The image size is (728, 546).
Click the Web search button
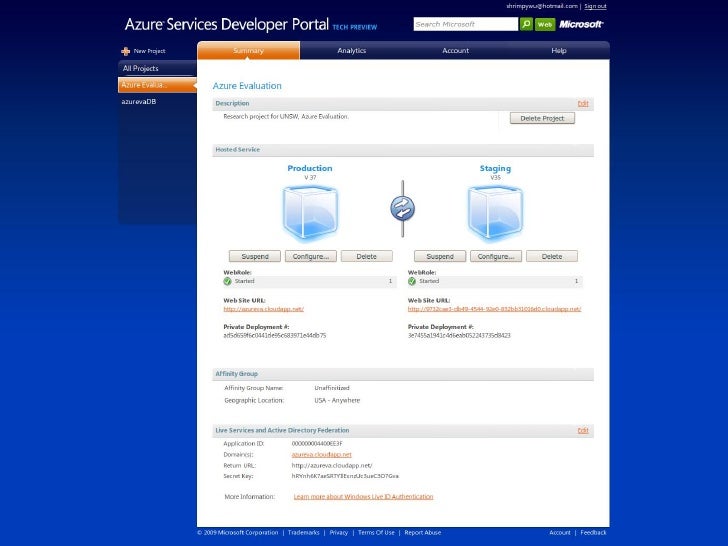(545, 24)
